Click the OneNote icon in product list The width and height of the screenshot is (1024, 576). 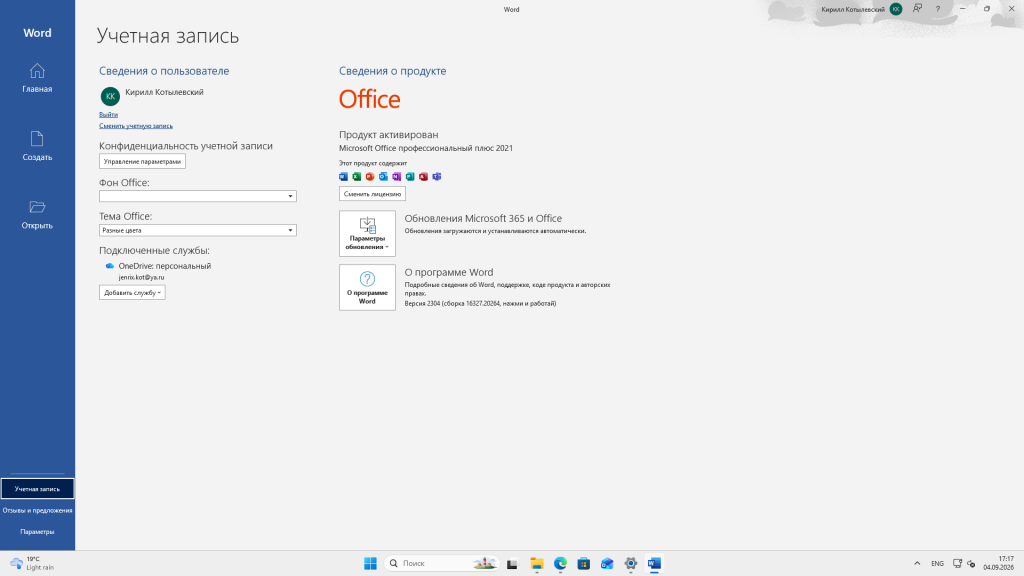coord(396,177)
